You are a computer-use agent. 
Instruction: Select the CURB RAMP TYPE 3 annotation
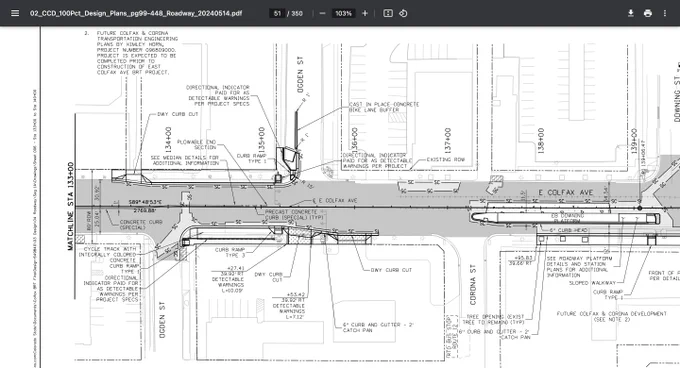(x=230, y=253)
